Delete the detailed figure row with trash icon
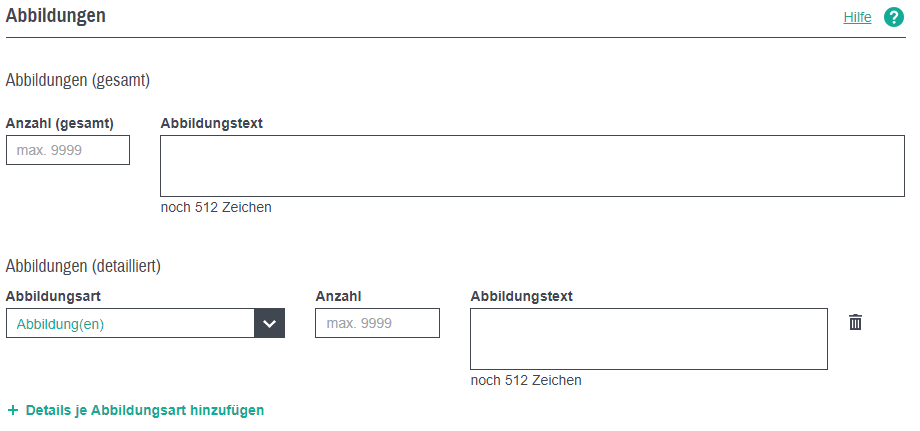920x431 pixels. click(x=855, y=322)
